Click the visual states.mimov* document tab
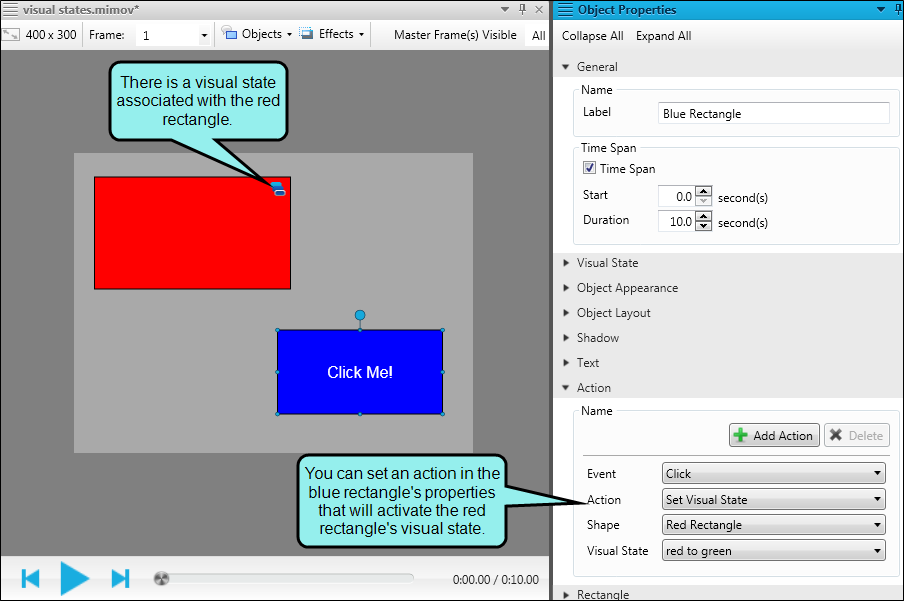Viewport: 904px width, 601px height. 81,10
